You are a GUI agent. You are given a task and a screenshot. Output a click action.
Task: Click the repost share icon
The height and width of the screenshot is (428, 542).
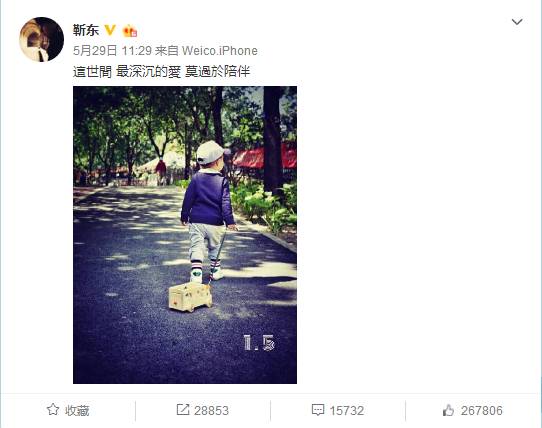click(x=183, y=409)
